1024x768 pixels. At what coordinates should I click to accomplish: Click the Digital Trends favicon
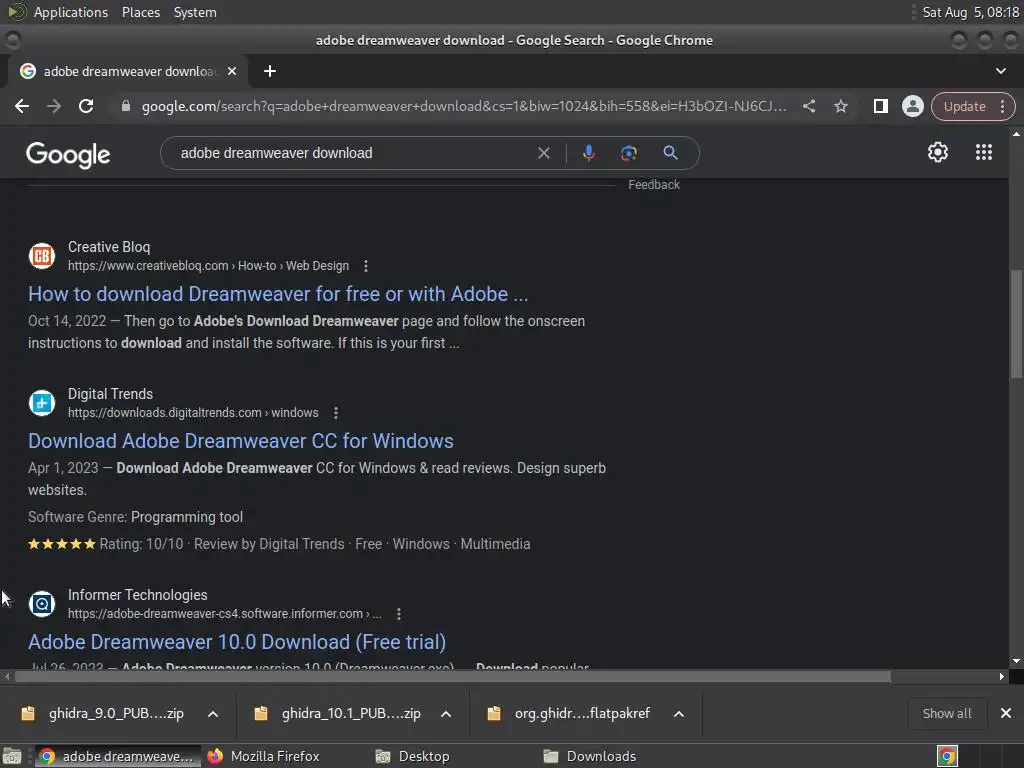click(x=42, y=403)
